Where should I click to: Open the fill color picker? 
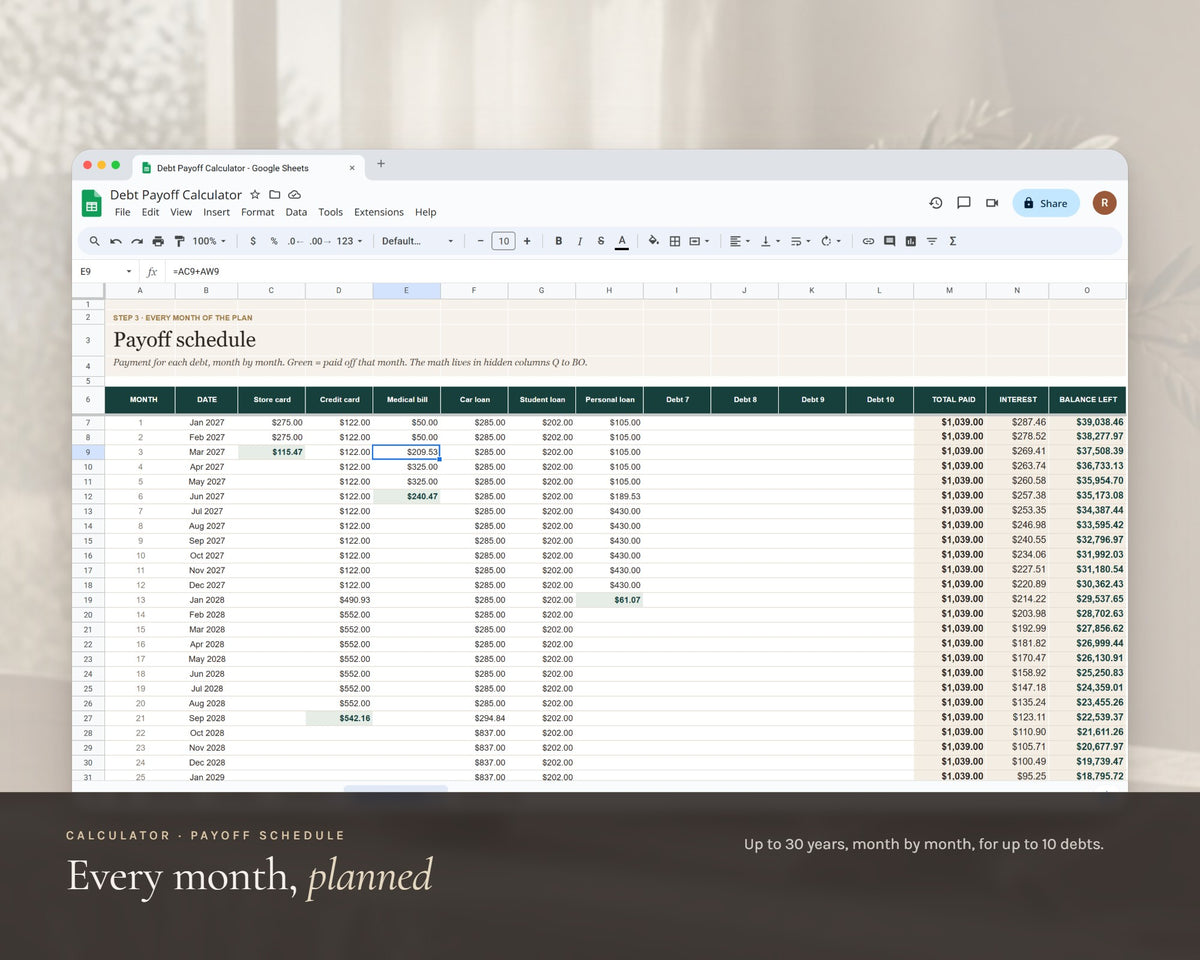click(x=654, y=241)
